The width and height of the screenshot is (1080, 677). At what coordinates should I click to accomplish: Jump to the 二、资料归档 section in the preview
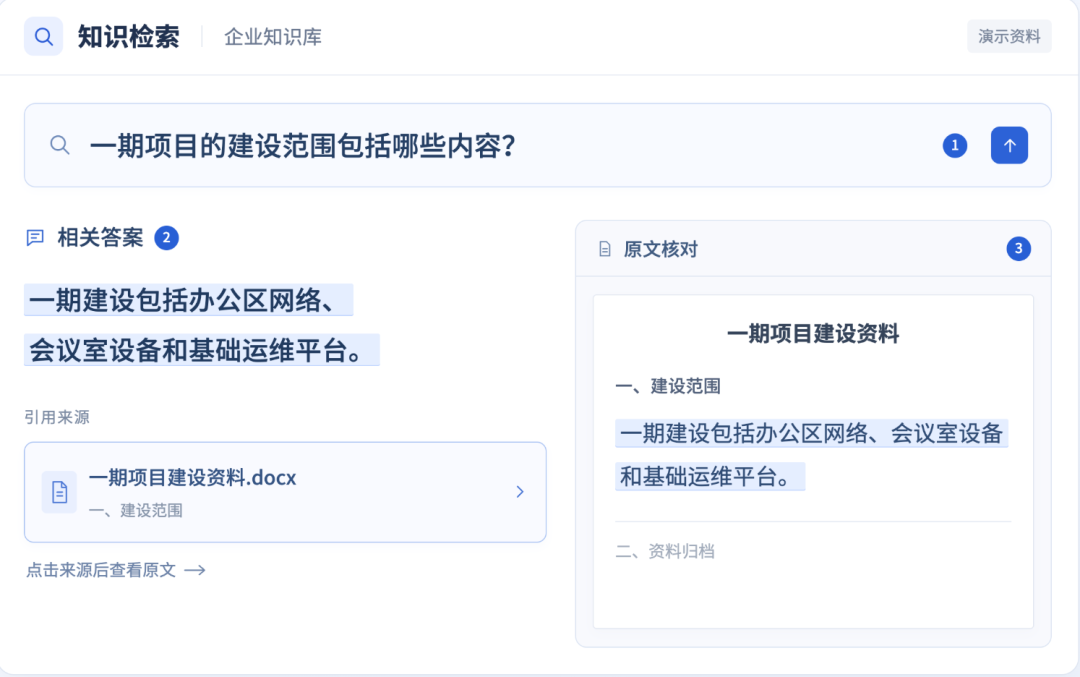point(665,551)
